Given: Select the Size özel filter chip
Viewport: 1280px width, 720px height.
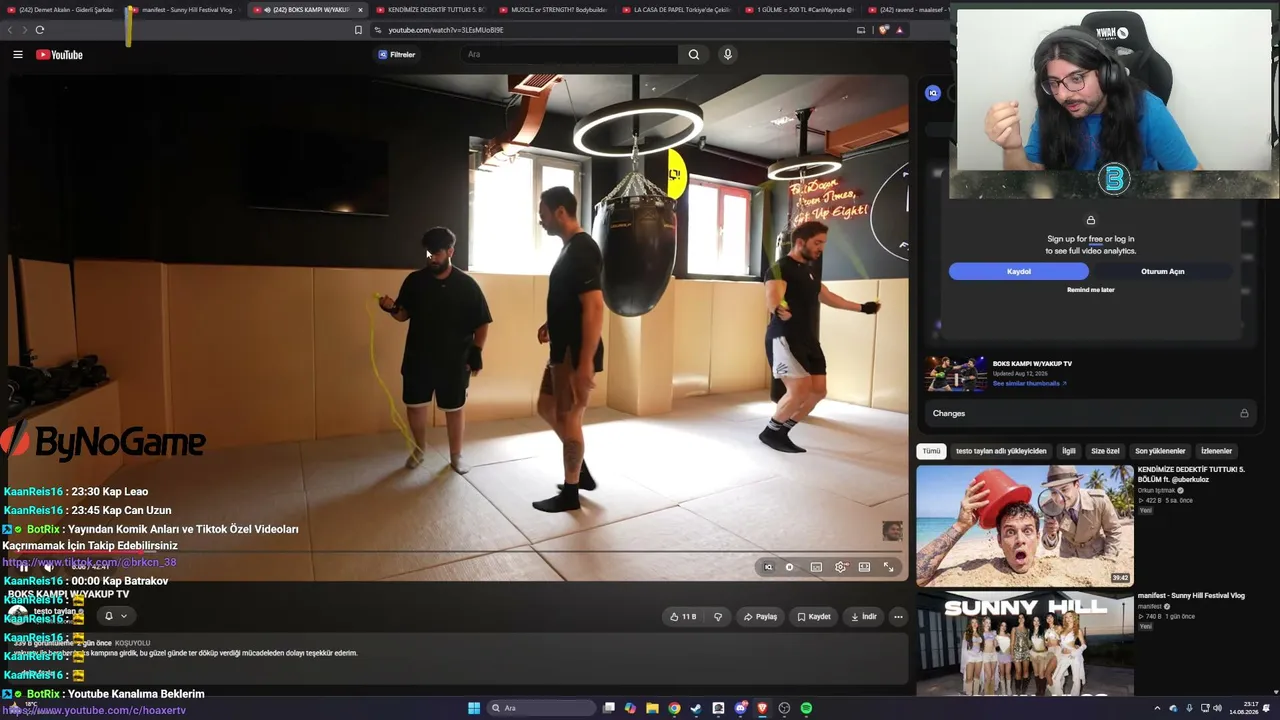Looking at the screenshot, I should (1105, 451).
